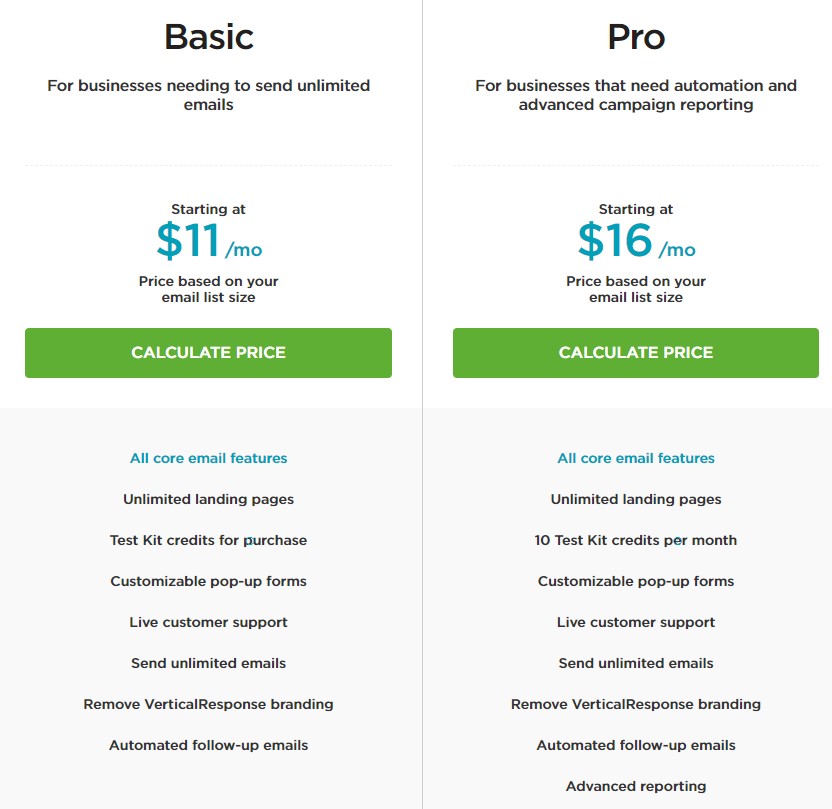Click Send unlimited emails under Basic
Screen dimensions: 832x809
pos(209,663)
